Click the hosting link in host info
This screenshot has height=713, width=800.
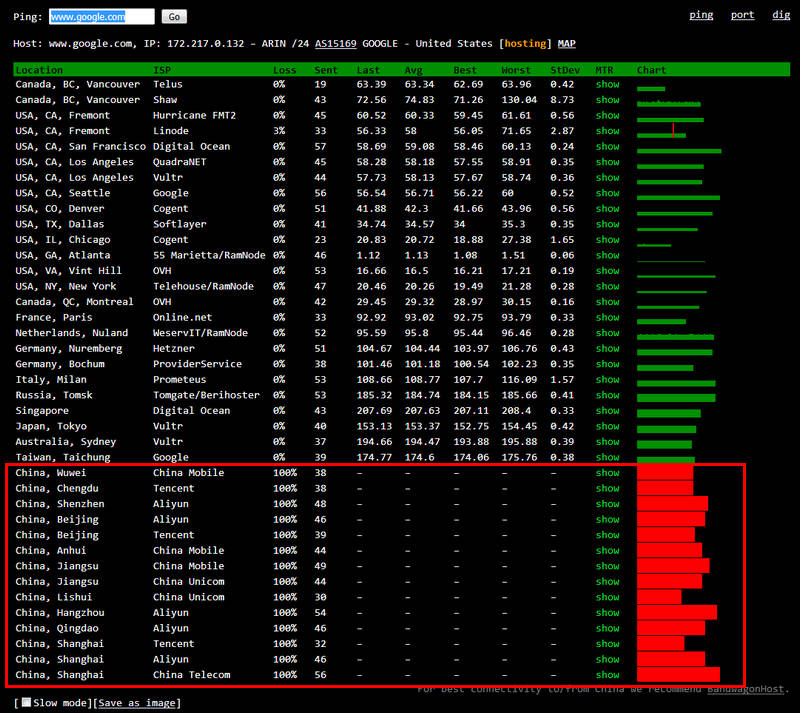[525, 44]
